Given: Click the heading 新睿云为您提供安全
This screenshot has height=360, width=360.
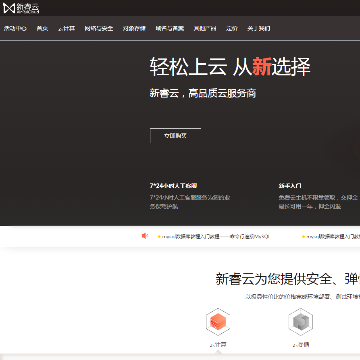Looking at the screenshot, I should point(288,279).
